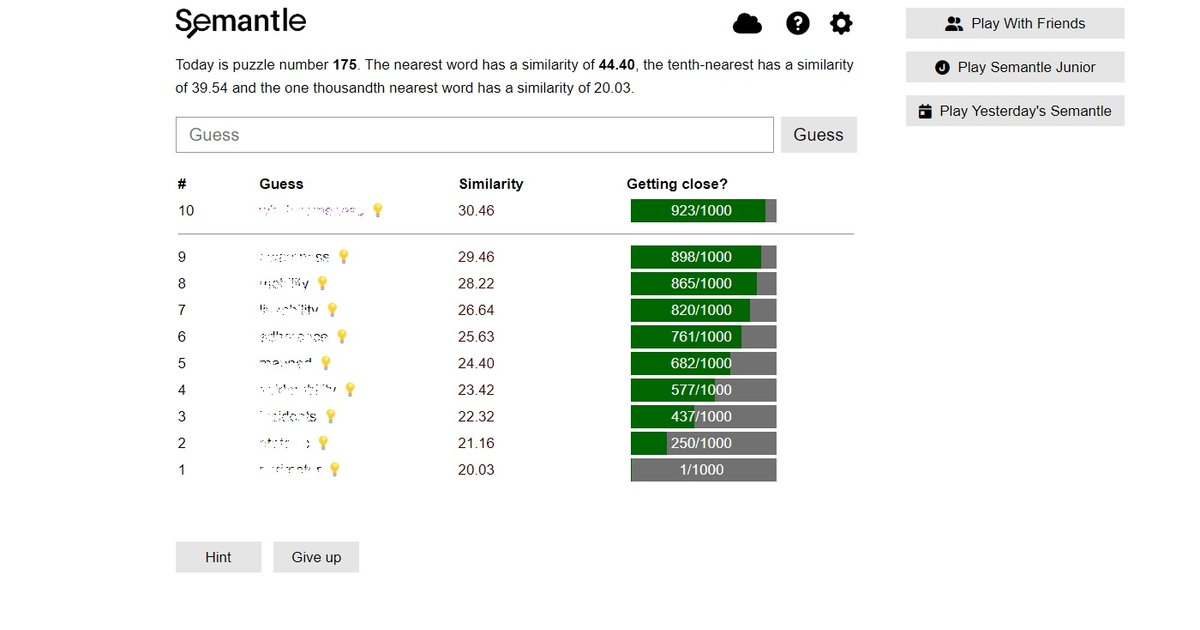The height and width of the screenshot is (630, 1200).
Task: Select the last row's similarity 20.03
Action: pos(476,469)
